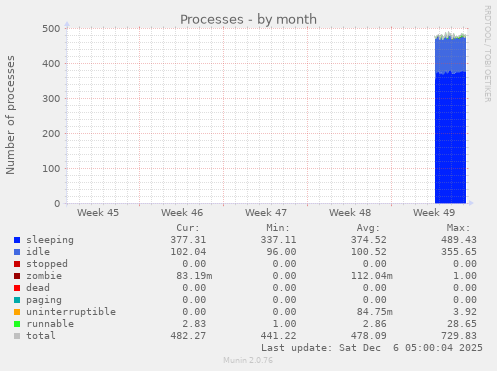Click the 'uninterruptible' legend label

[71, 312]
